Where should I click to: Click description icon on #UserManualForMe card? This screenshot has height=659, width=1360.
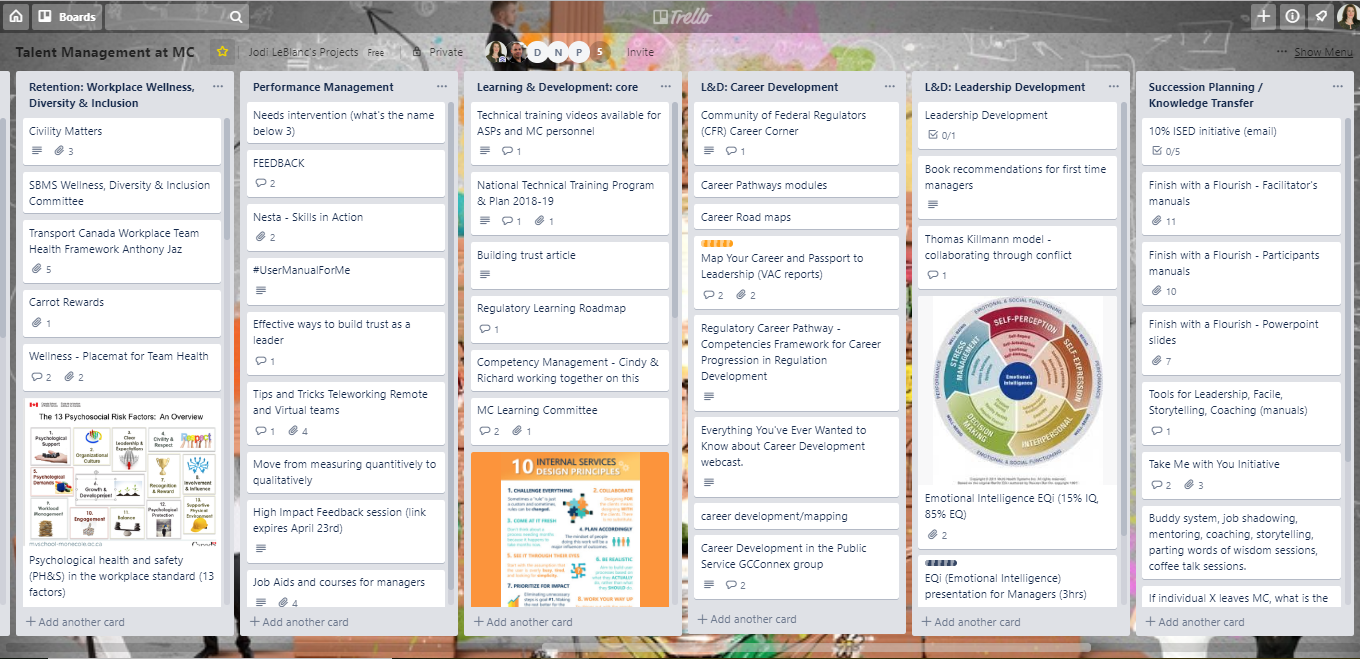coord(261,291)
